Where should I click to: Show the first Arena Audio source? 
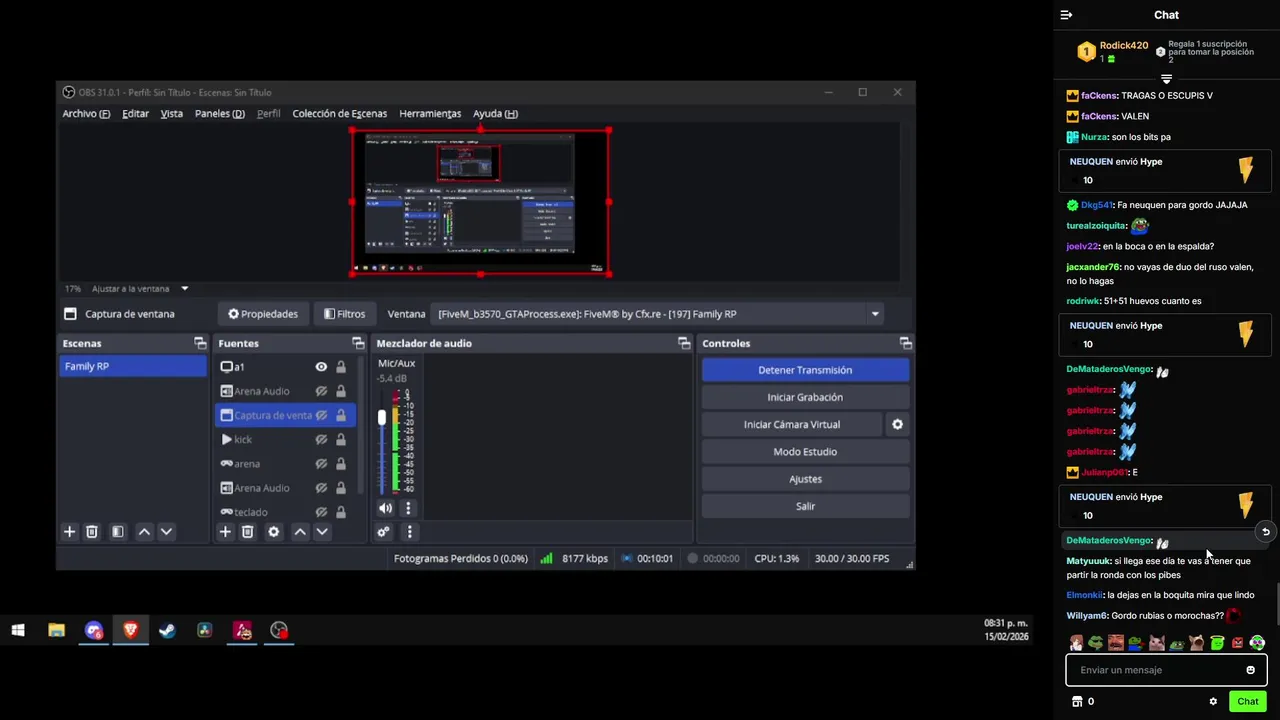coord(321,391)
